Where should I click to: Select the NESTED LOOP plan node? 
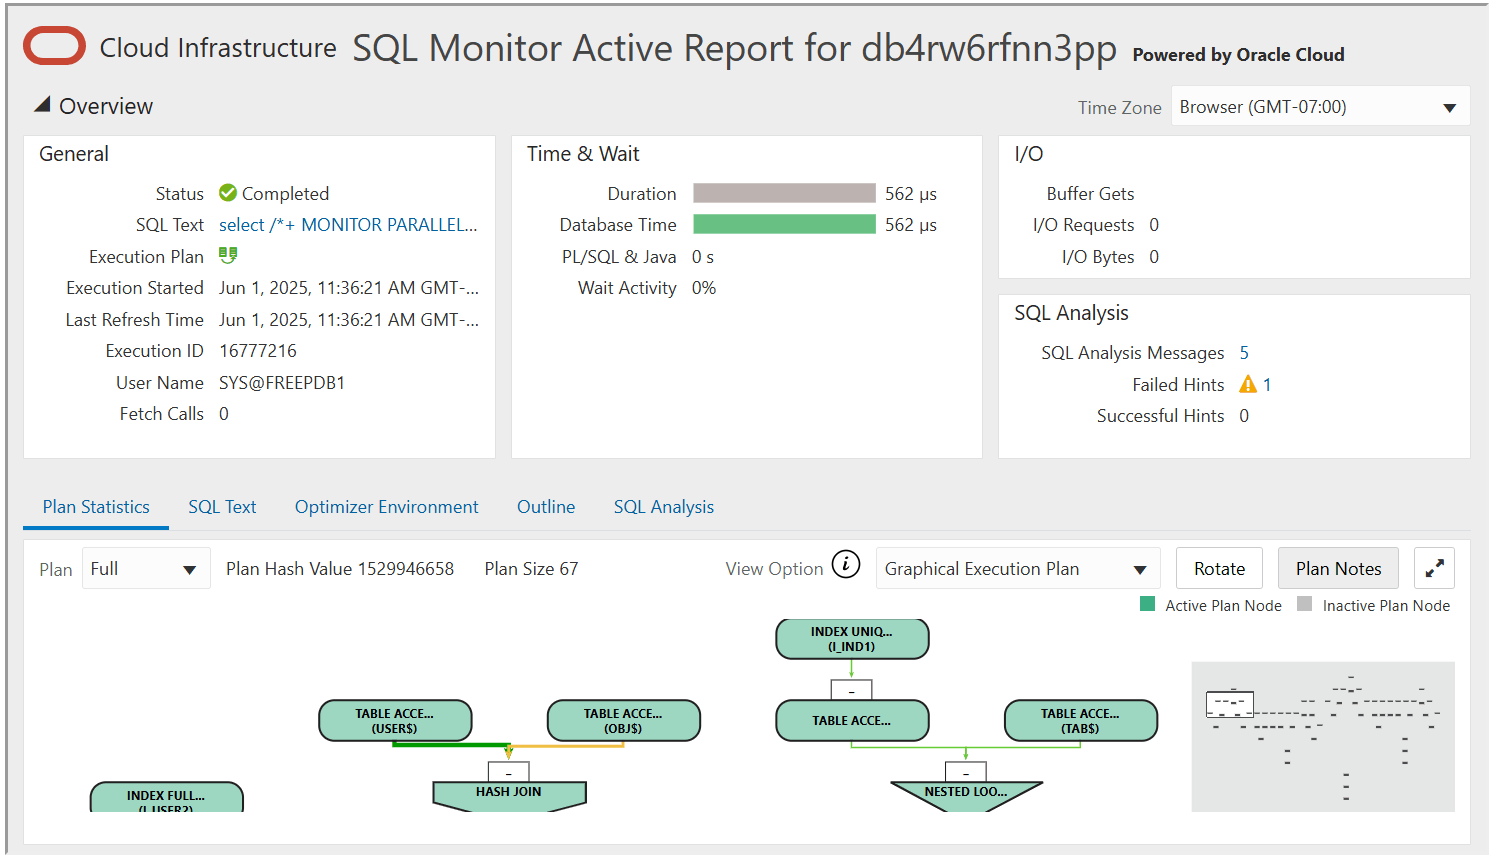(x=965, y=791)
